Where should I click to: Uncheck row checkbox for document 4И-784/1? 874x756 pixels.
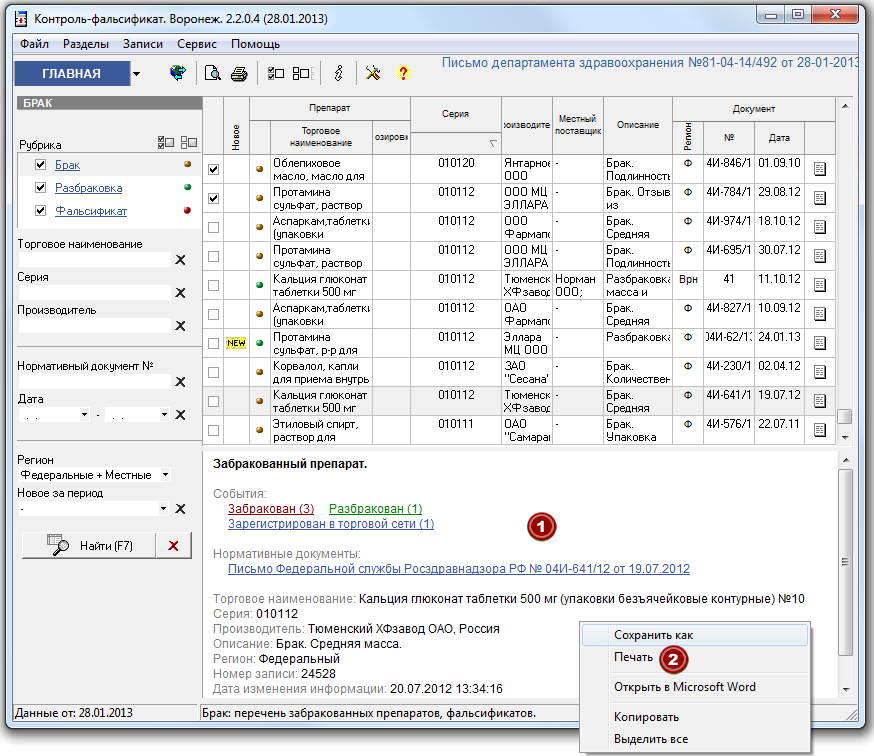click(213, 198)
